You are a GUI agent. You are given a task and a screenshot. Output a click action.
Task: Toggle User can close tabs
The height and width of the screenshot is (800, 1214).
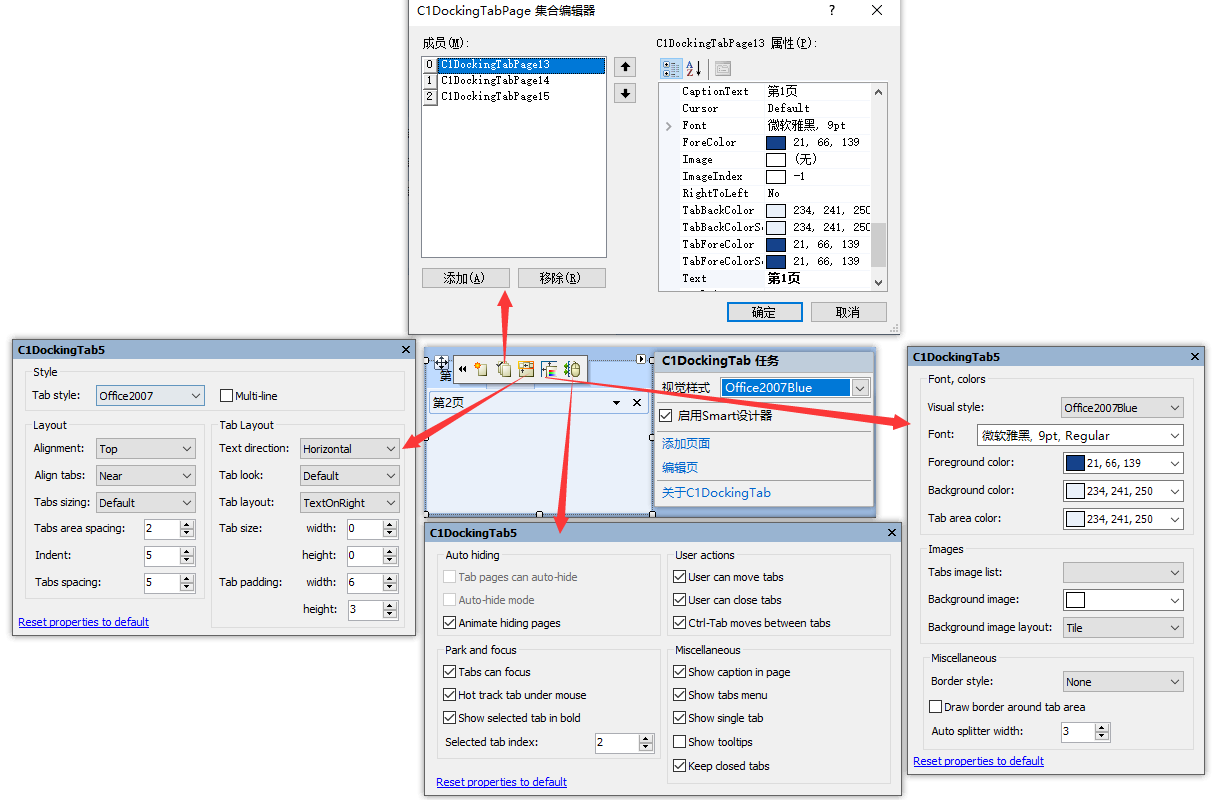679,600
